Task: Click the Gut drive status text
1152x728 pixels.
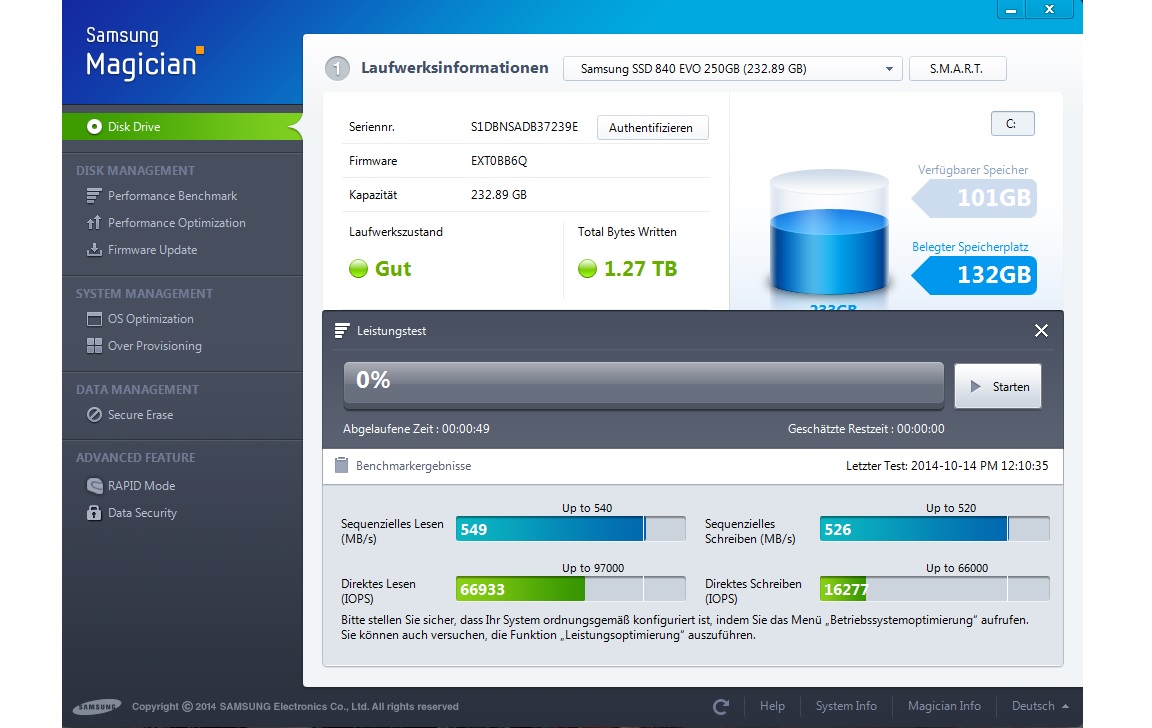Action: coord(393,269)
